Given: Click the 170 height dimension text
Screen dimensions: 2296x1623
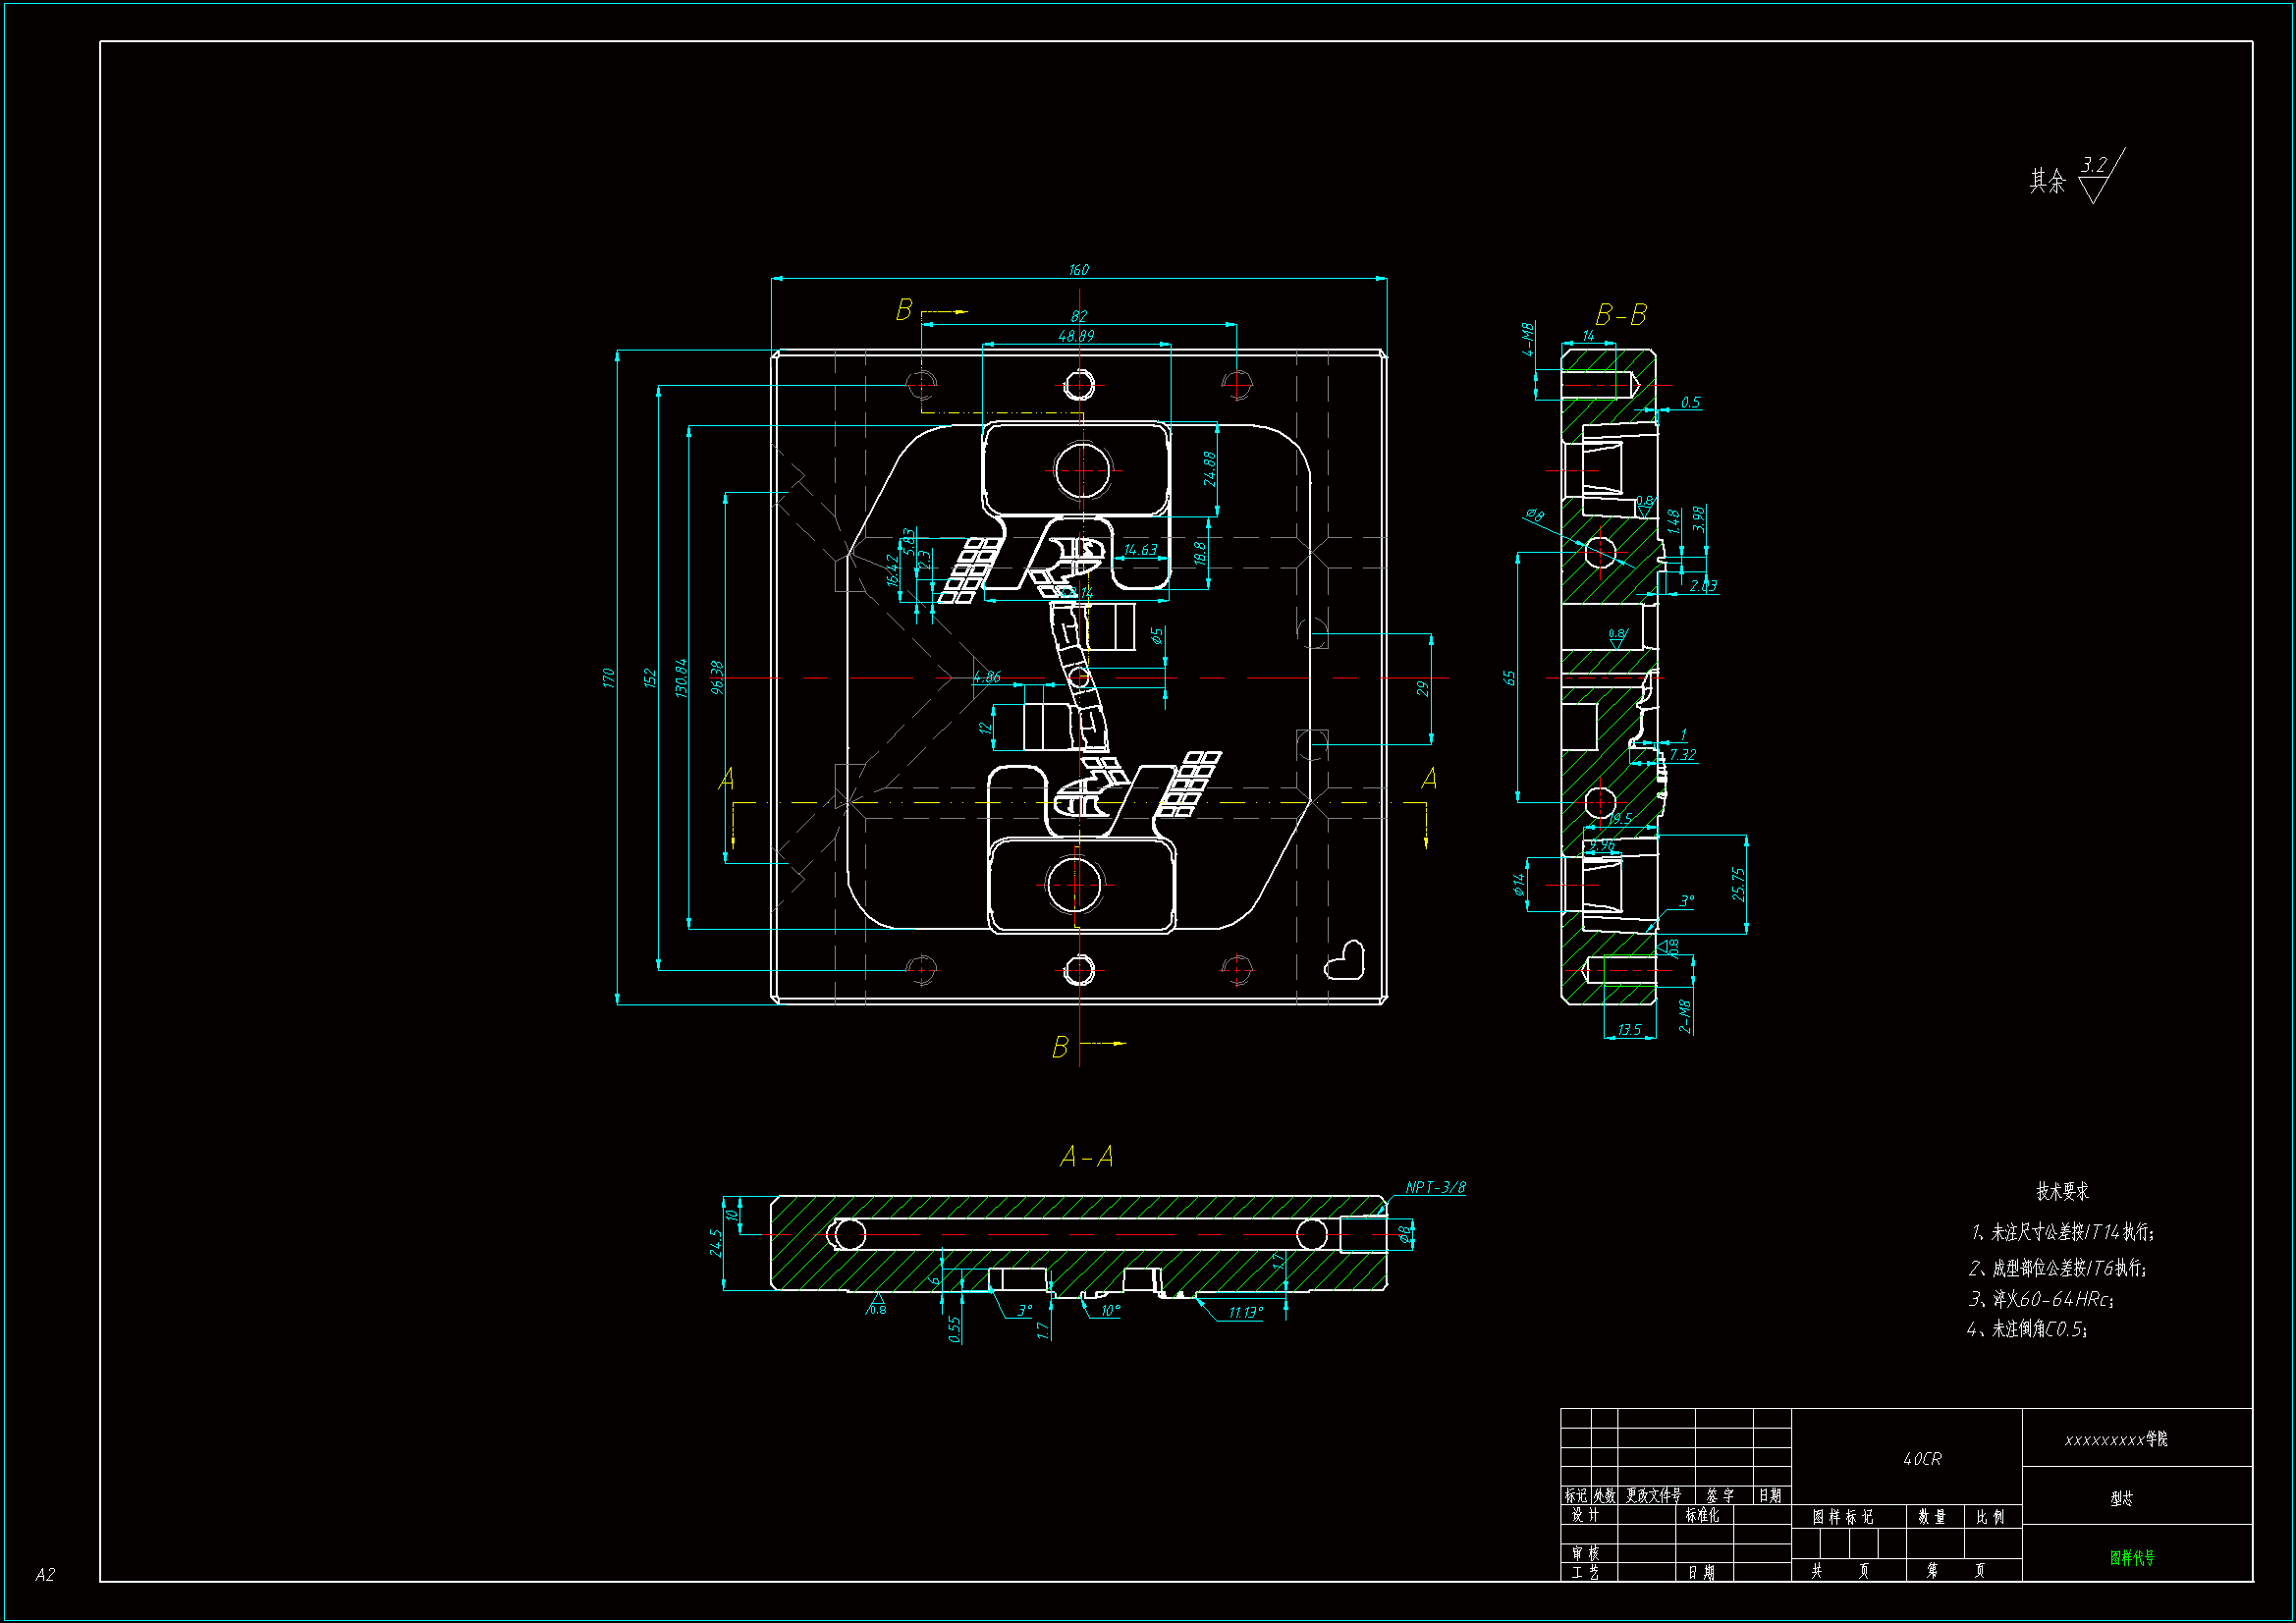Looking at the screenshot, I should tap(608, 677).
